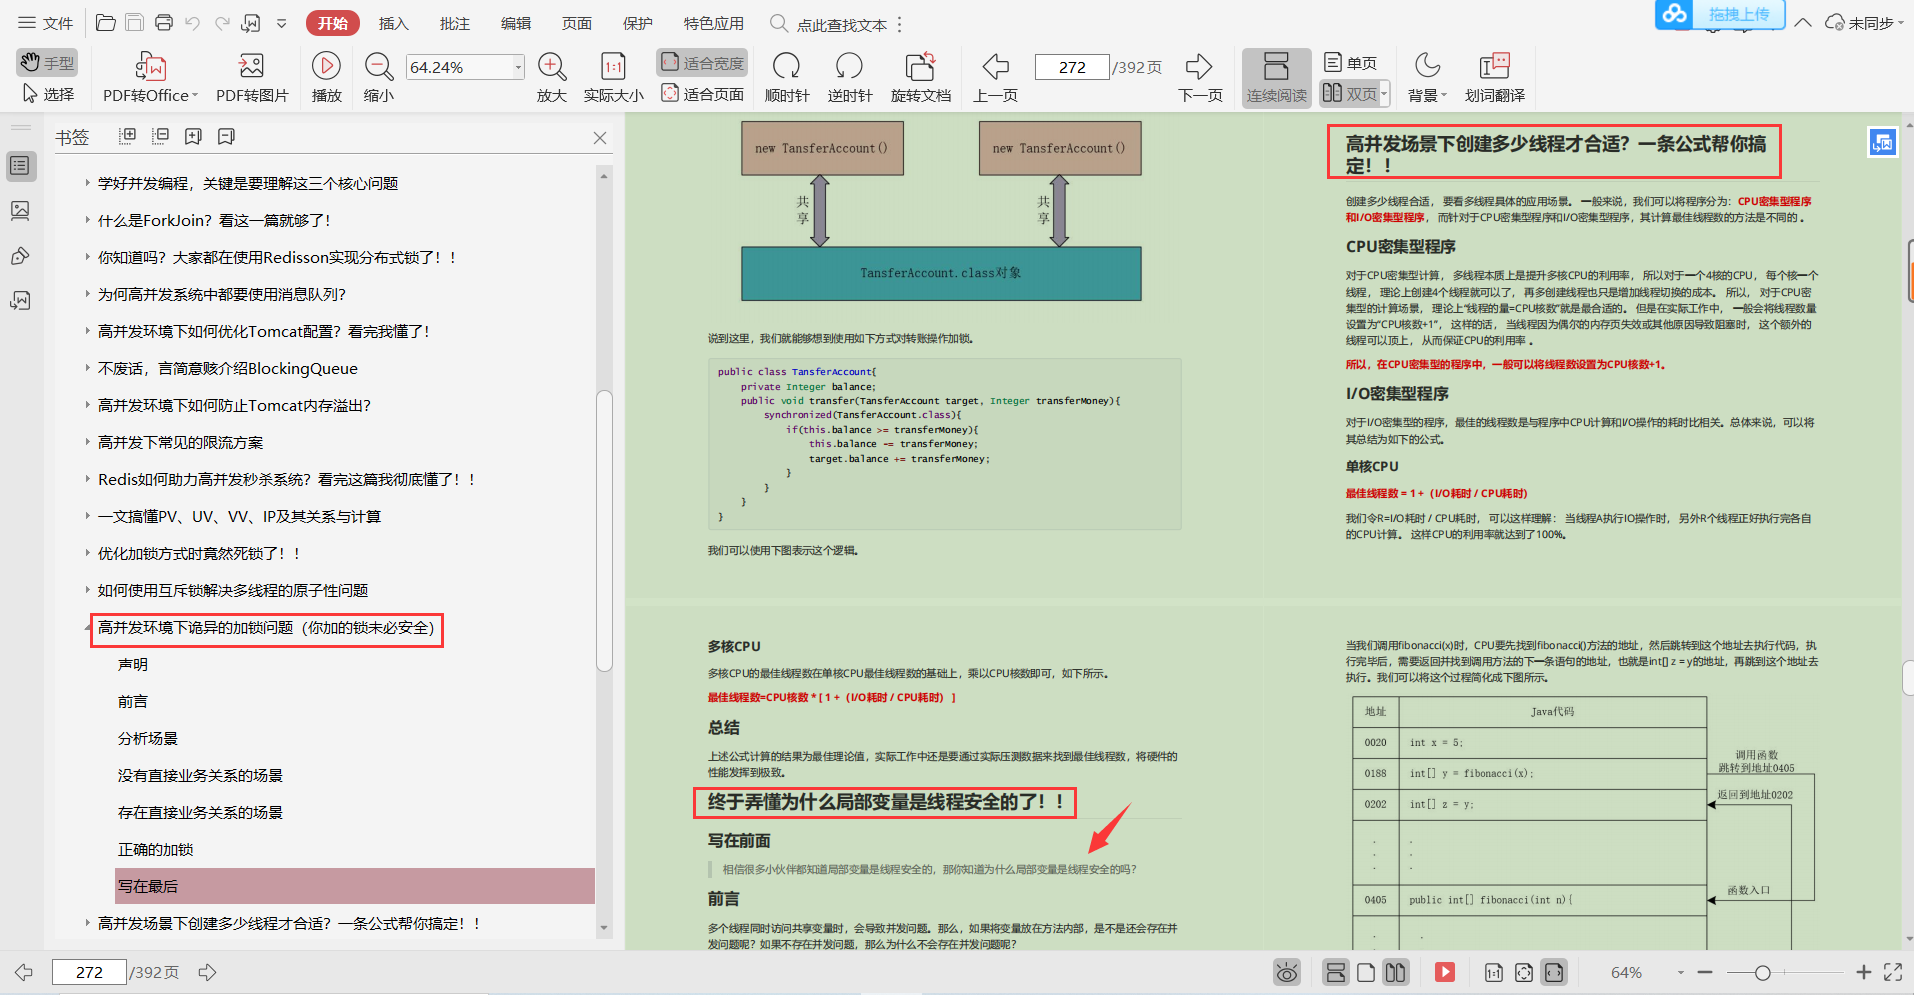Expand bookmark 什么是ForkJoin? 看这一篇就够了!
The height and width of the screenshot is (995, 1914).
point(87,220)
